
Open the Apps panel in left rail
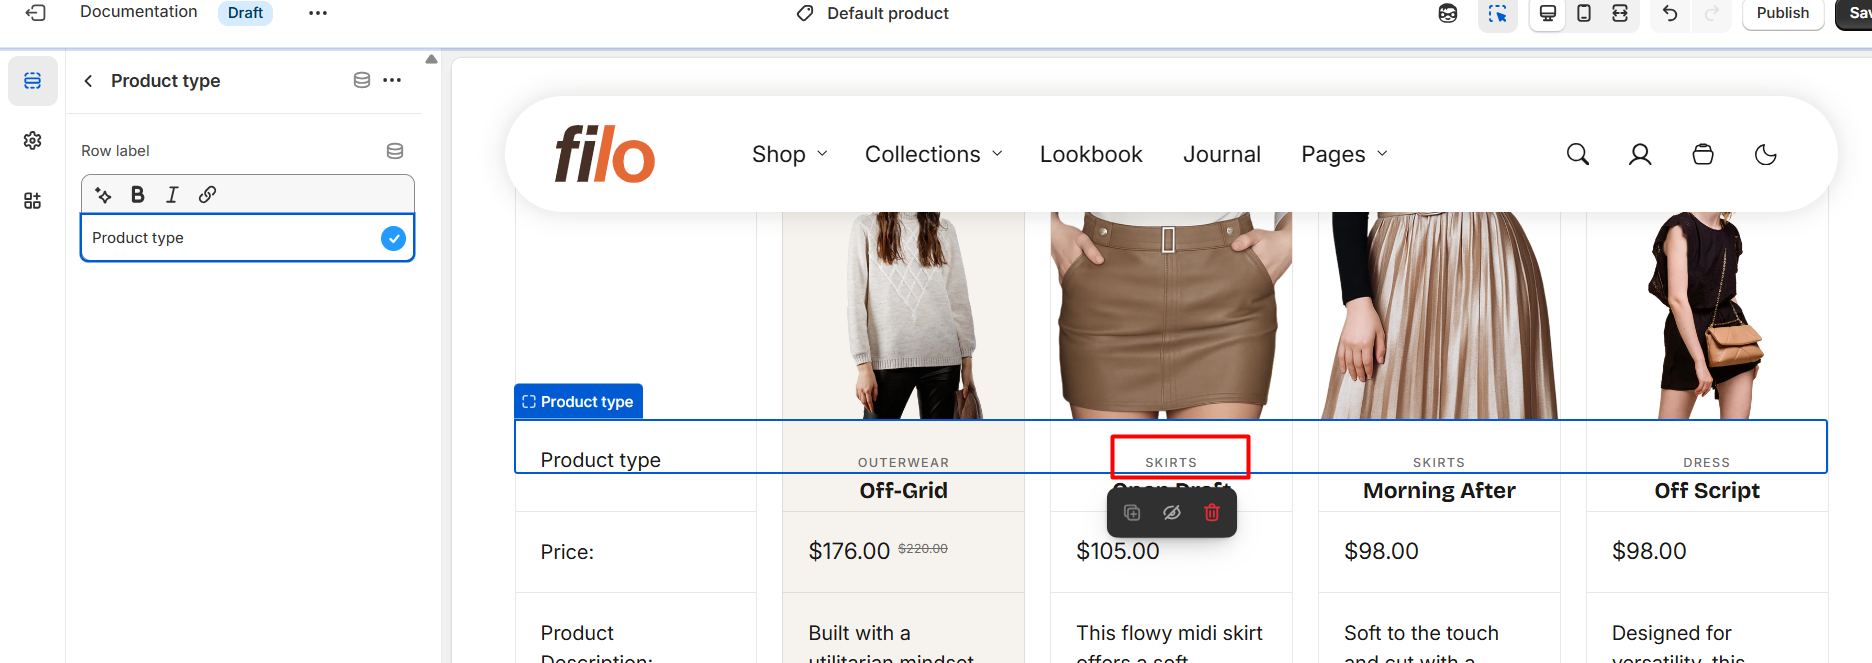tap(33, 201)
